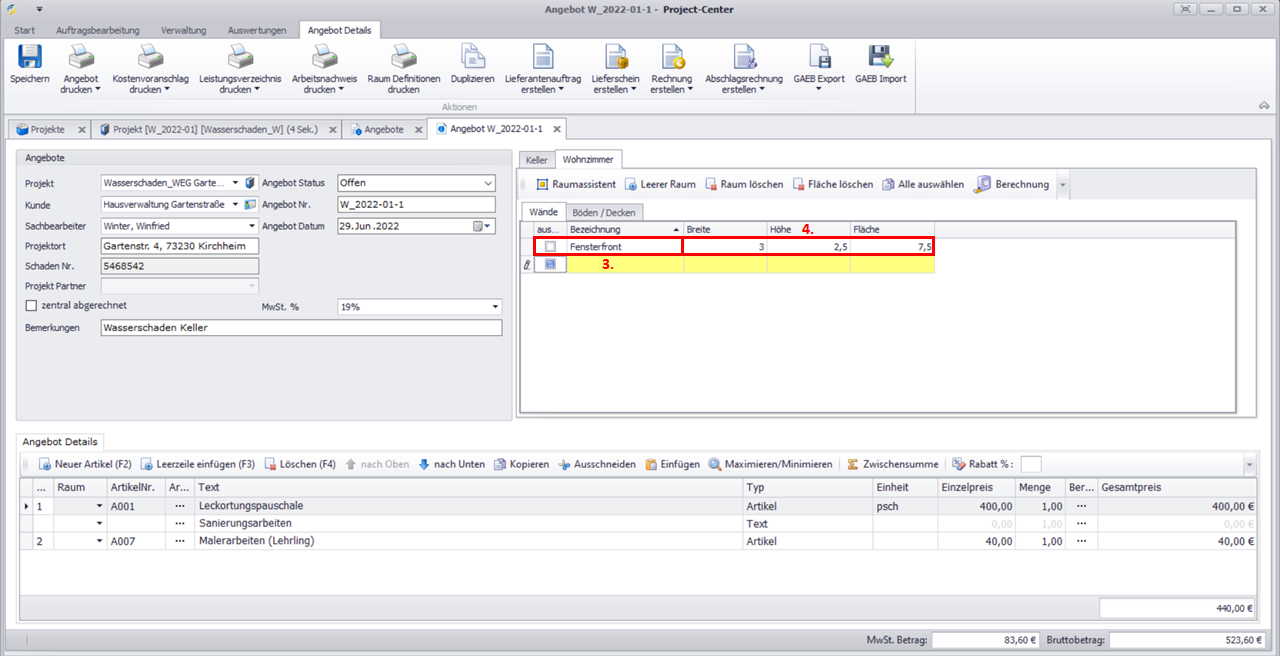
Task: Open the Angebot Status dropdown
Action: coord(488,183)
